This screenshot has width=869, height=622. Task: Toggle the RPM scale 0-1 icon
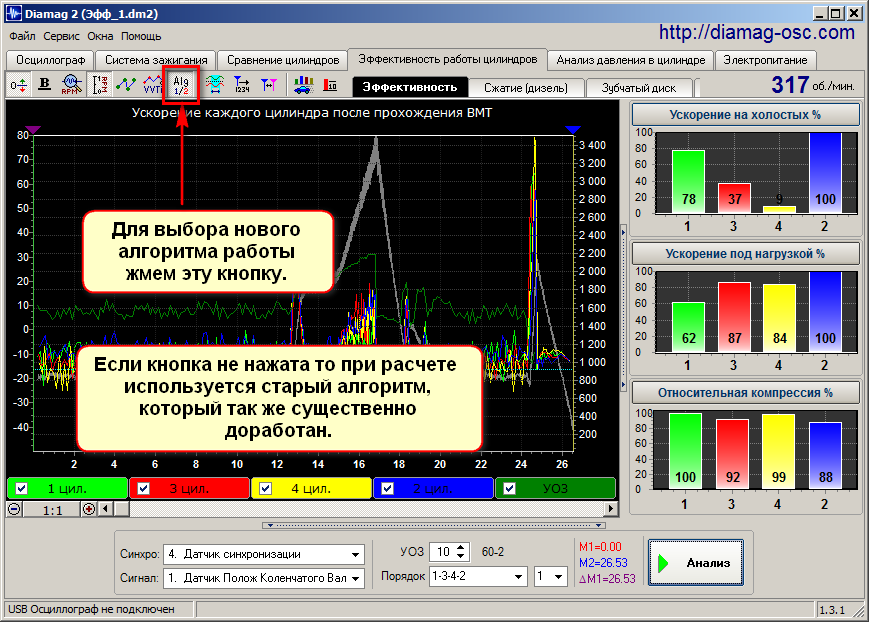(100, 85)
